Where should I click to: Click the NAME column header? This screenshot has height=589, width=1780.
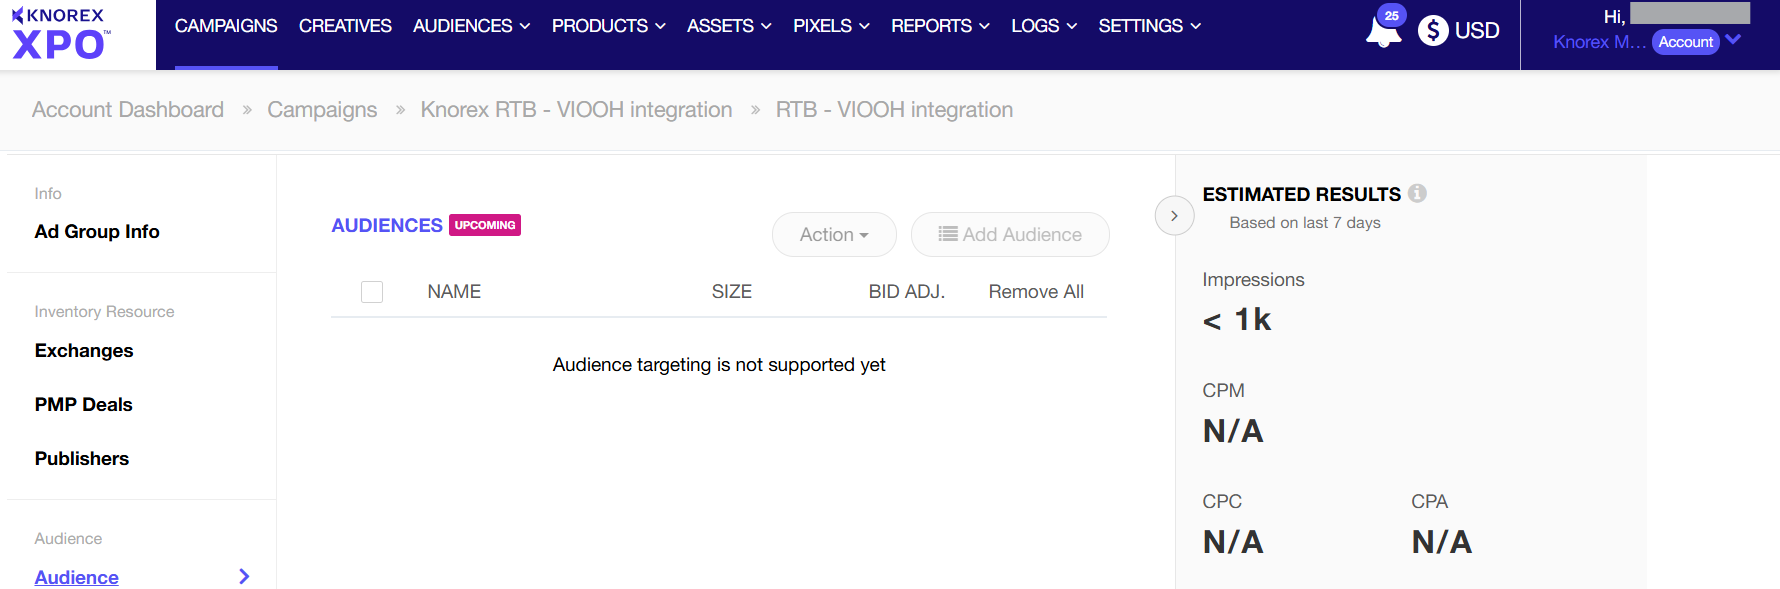point(454,292)
